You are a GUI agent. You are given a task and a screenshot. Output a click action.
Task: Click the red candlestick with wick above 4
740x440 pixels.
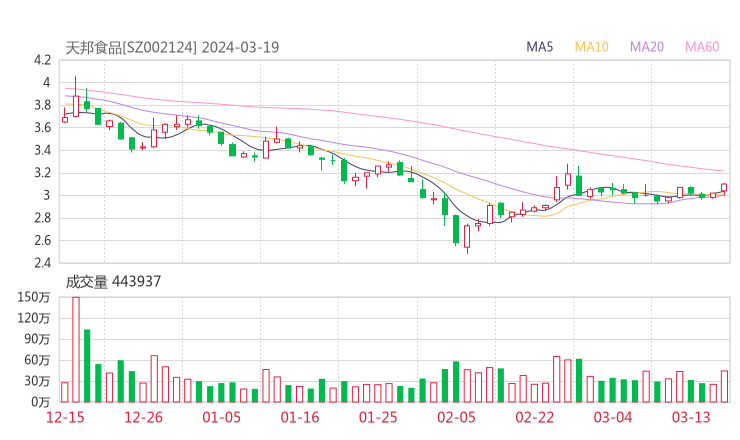coord(76,97)
